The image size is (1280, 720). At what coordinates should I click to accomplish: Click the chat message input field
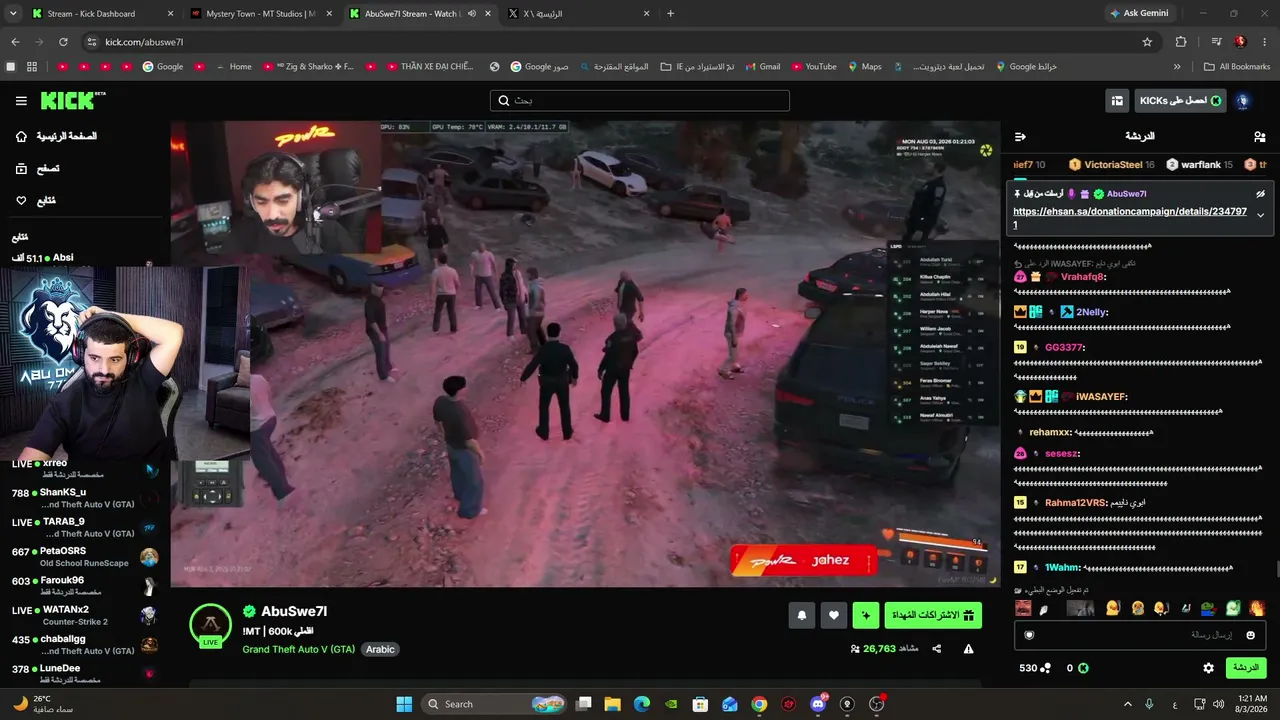click(x=1140, y=635)
